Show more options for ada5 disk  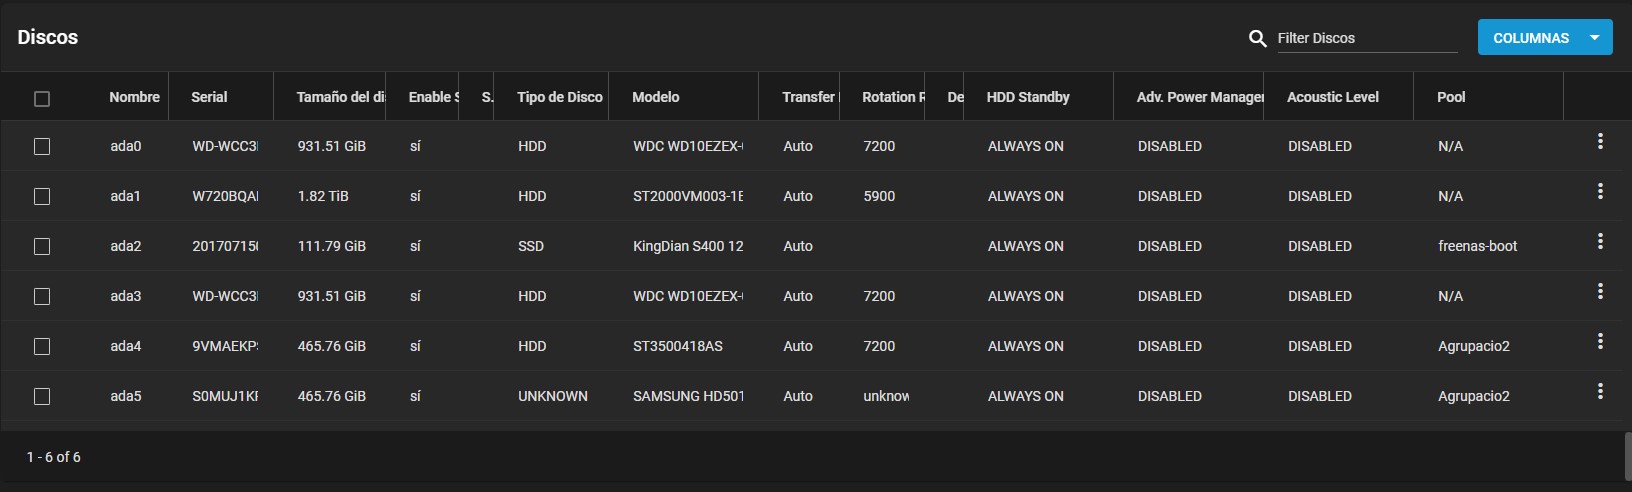tap(1600, 392)
